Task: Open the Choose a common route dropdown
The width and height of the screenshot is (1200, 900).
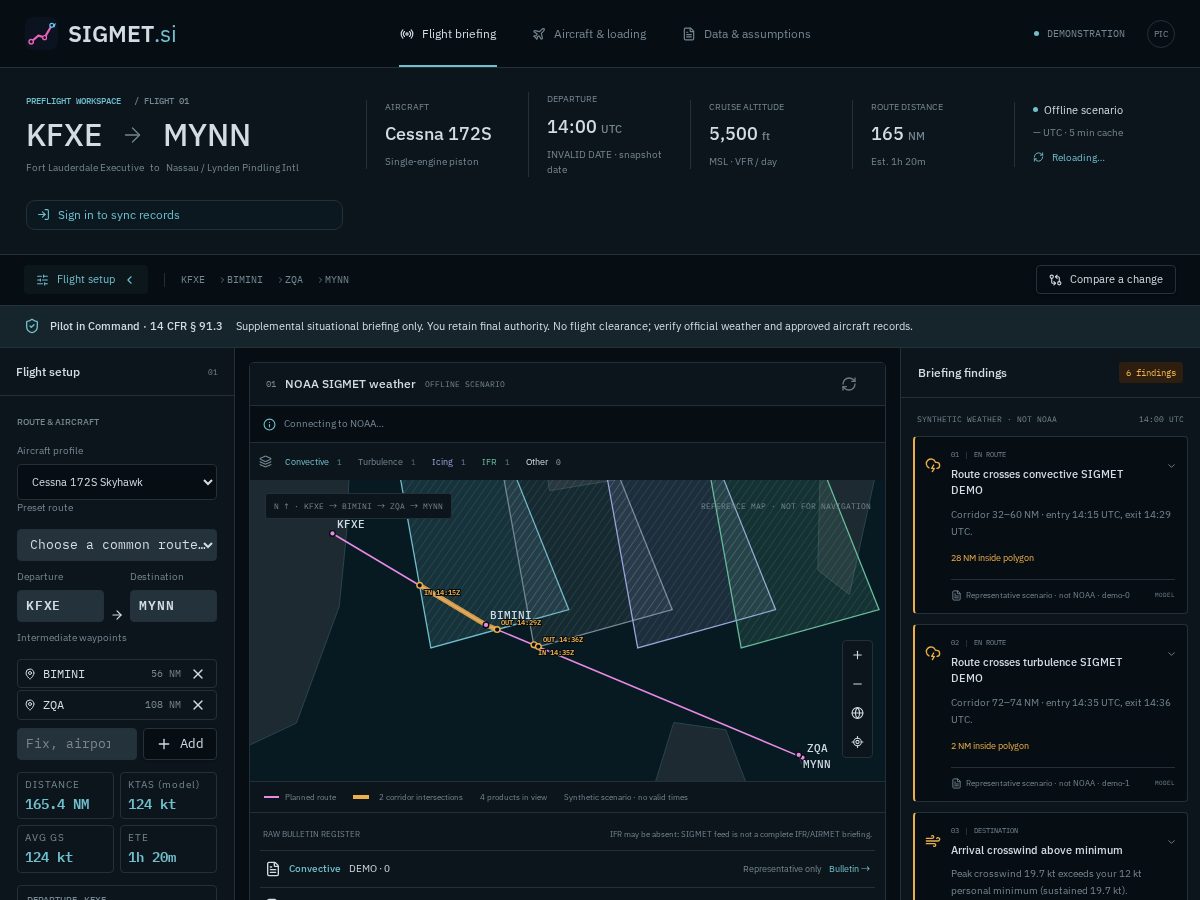Action: 117,545
